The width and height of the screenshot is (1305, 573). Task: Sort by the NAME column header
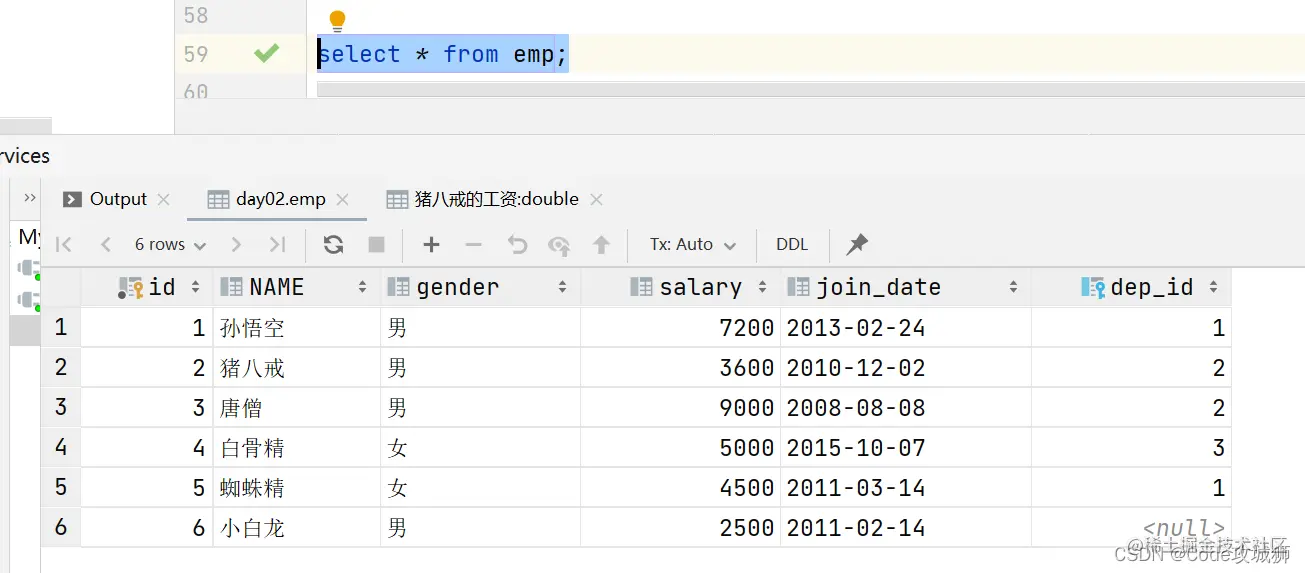tap(297, 287)
